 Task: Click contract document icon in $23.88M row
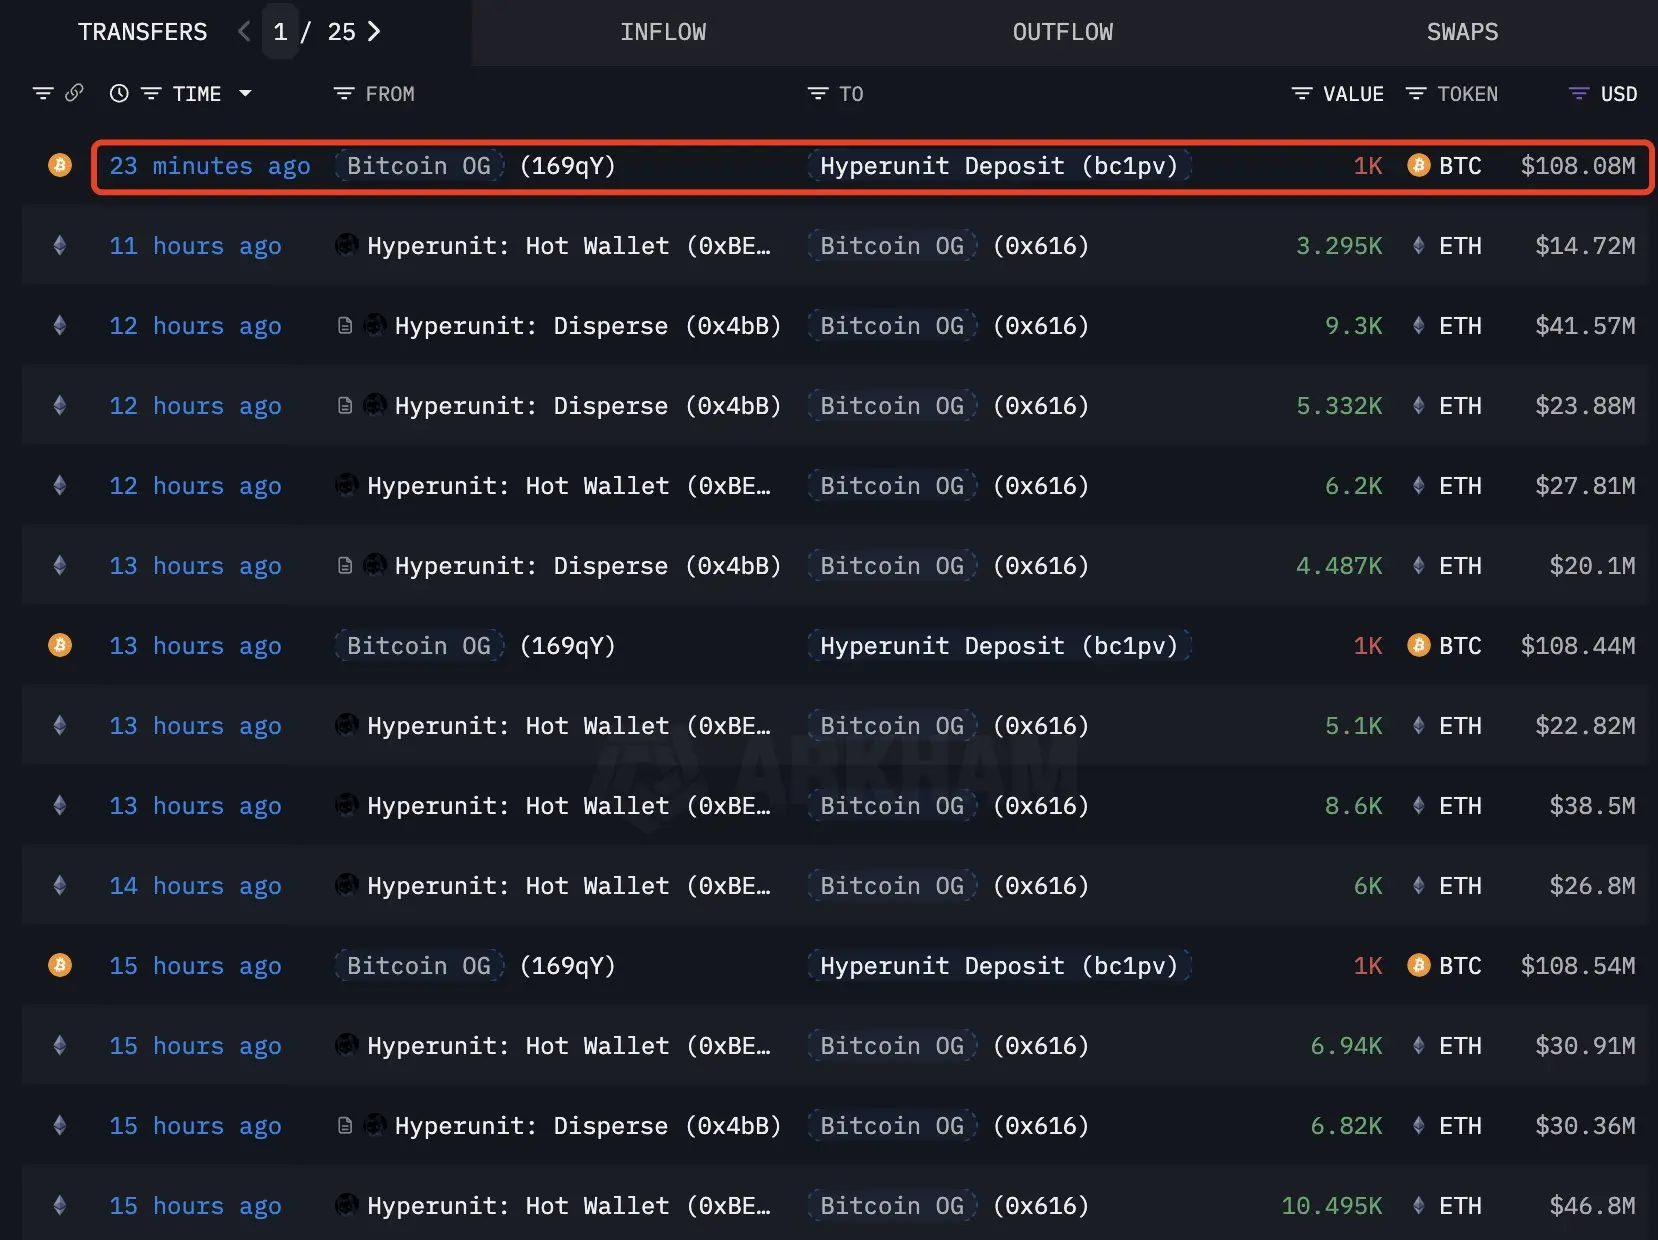coord(345,406)
